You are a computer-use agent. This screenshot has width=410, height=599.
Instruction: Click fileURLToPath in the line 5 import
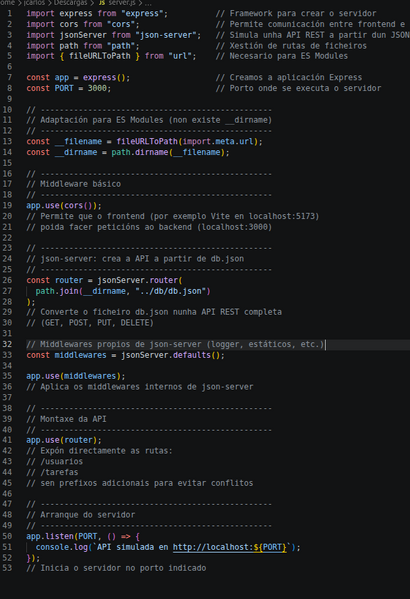coord(100,56)
